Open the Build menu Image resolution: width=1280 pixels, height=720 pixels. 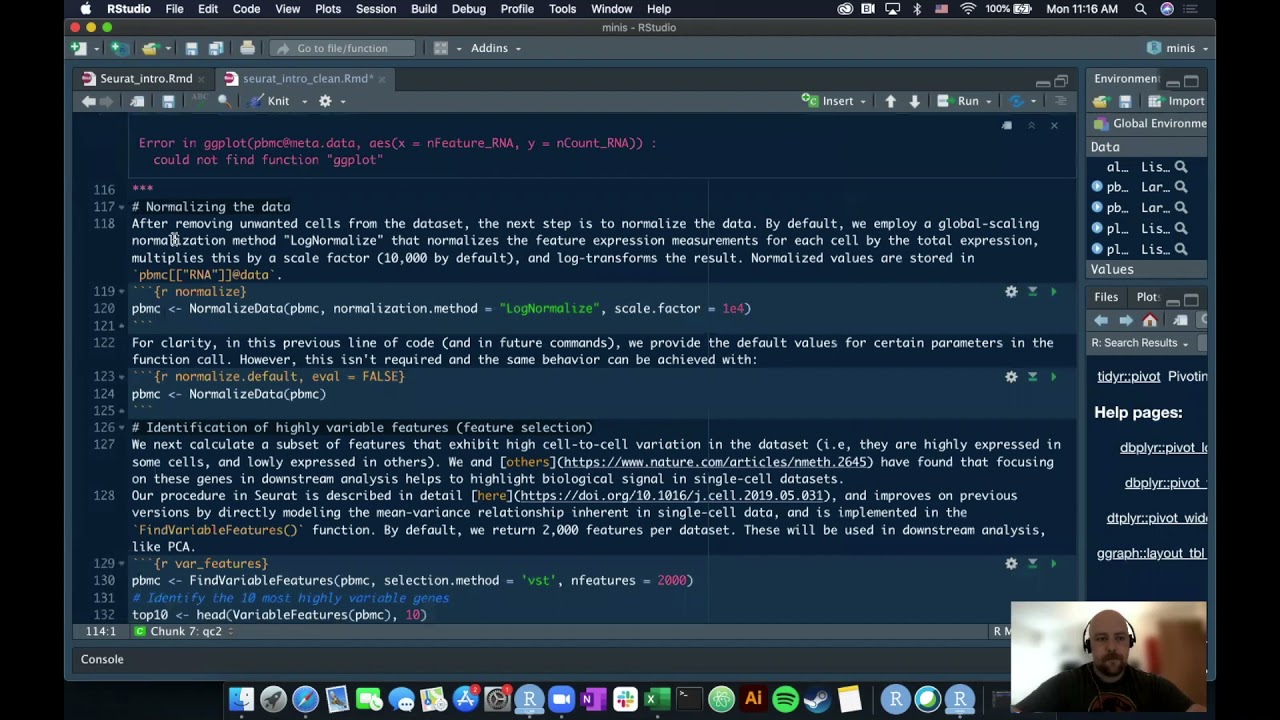[x=424, y=9]
